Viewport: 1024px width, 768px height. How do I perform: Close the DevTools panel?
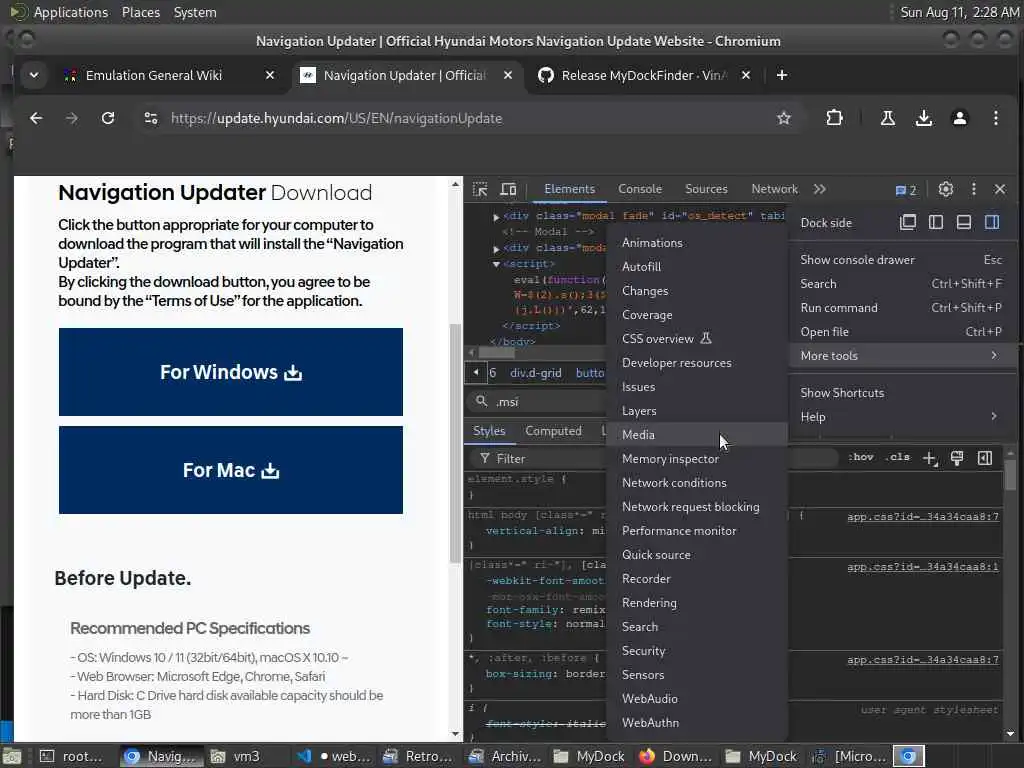click(x=1000, y=189)
